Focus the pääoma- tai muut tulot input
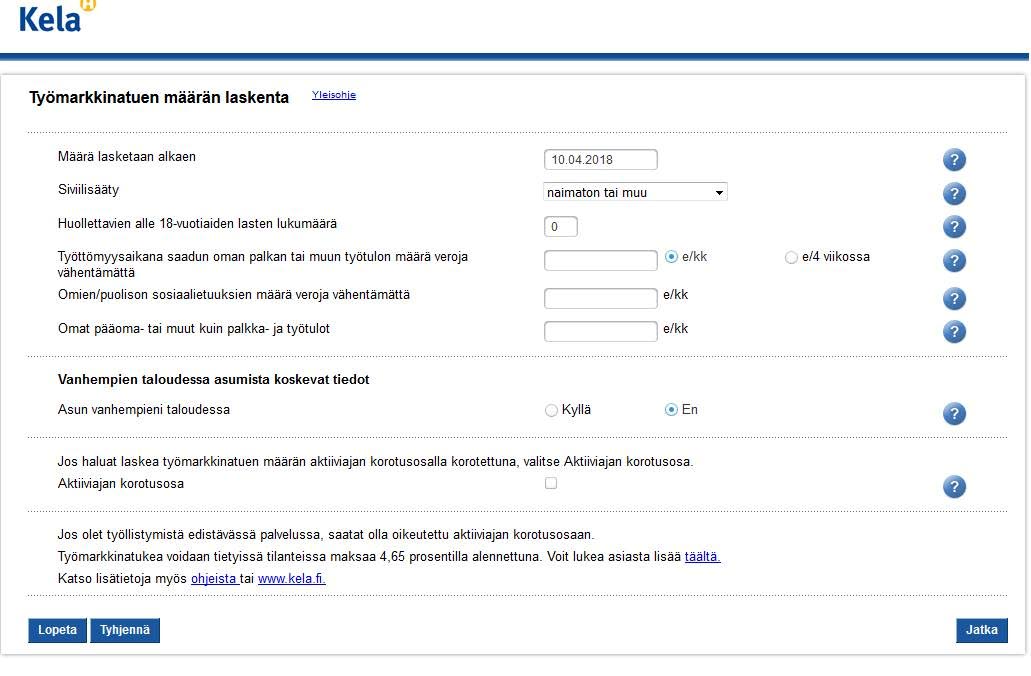Viewport: 1031px width, 676px height. click(600, 331)
